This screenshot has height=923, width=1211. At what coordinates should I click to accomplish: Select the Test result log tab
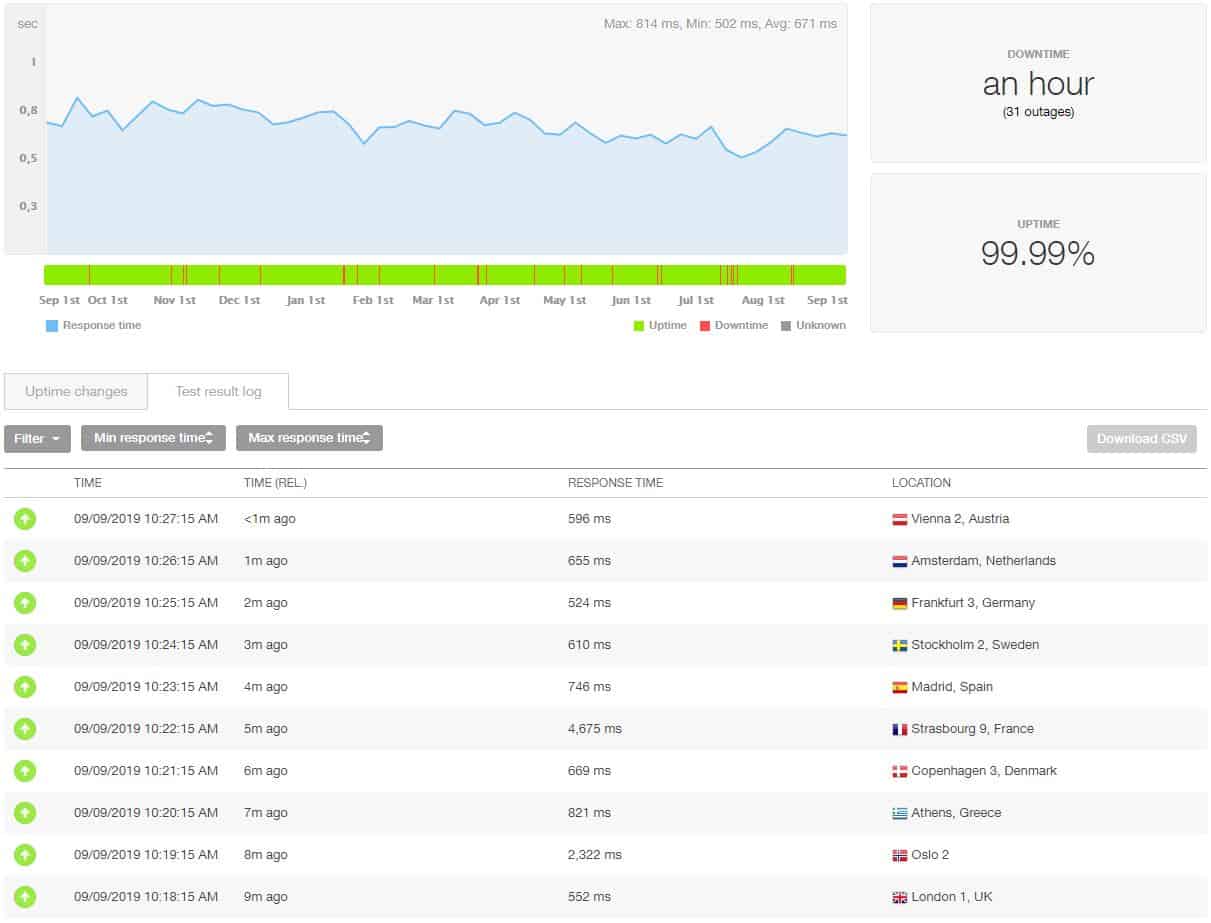pyautogui.click(x=219, y=391)
